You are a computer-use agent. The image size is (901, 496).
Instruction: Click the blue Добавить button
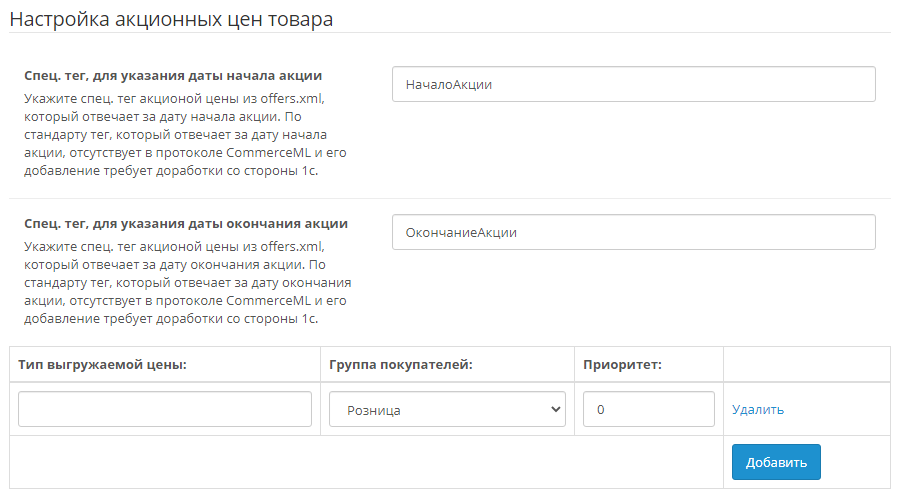(776, 462)
